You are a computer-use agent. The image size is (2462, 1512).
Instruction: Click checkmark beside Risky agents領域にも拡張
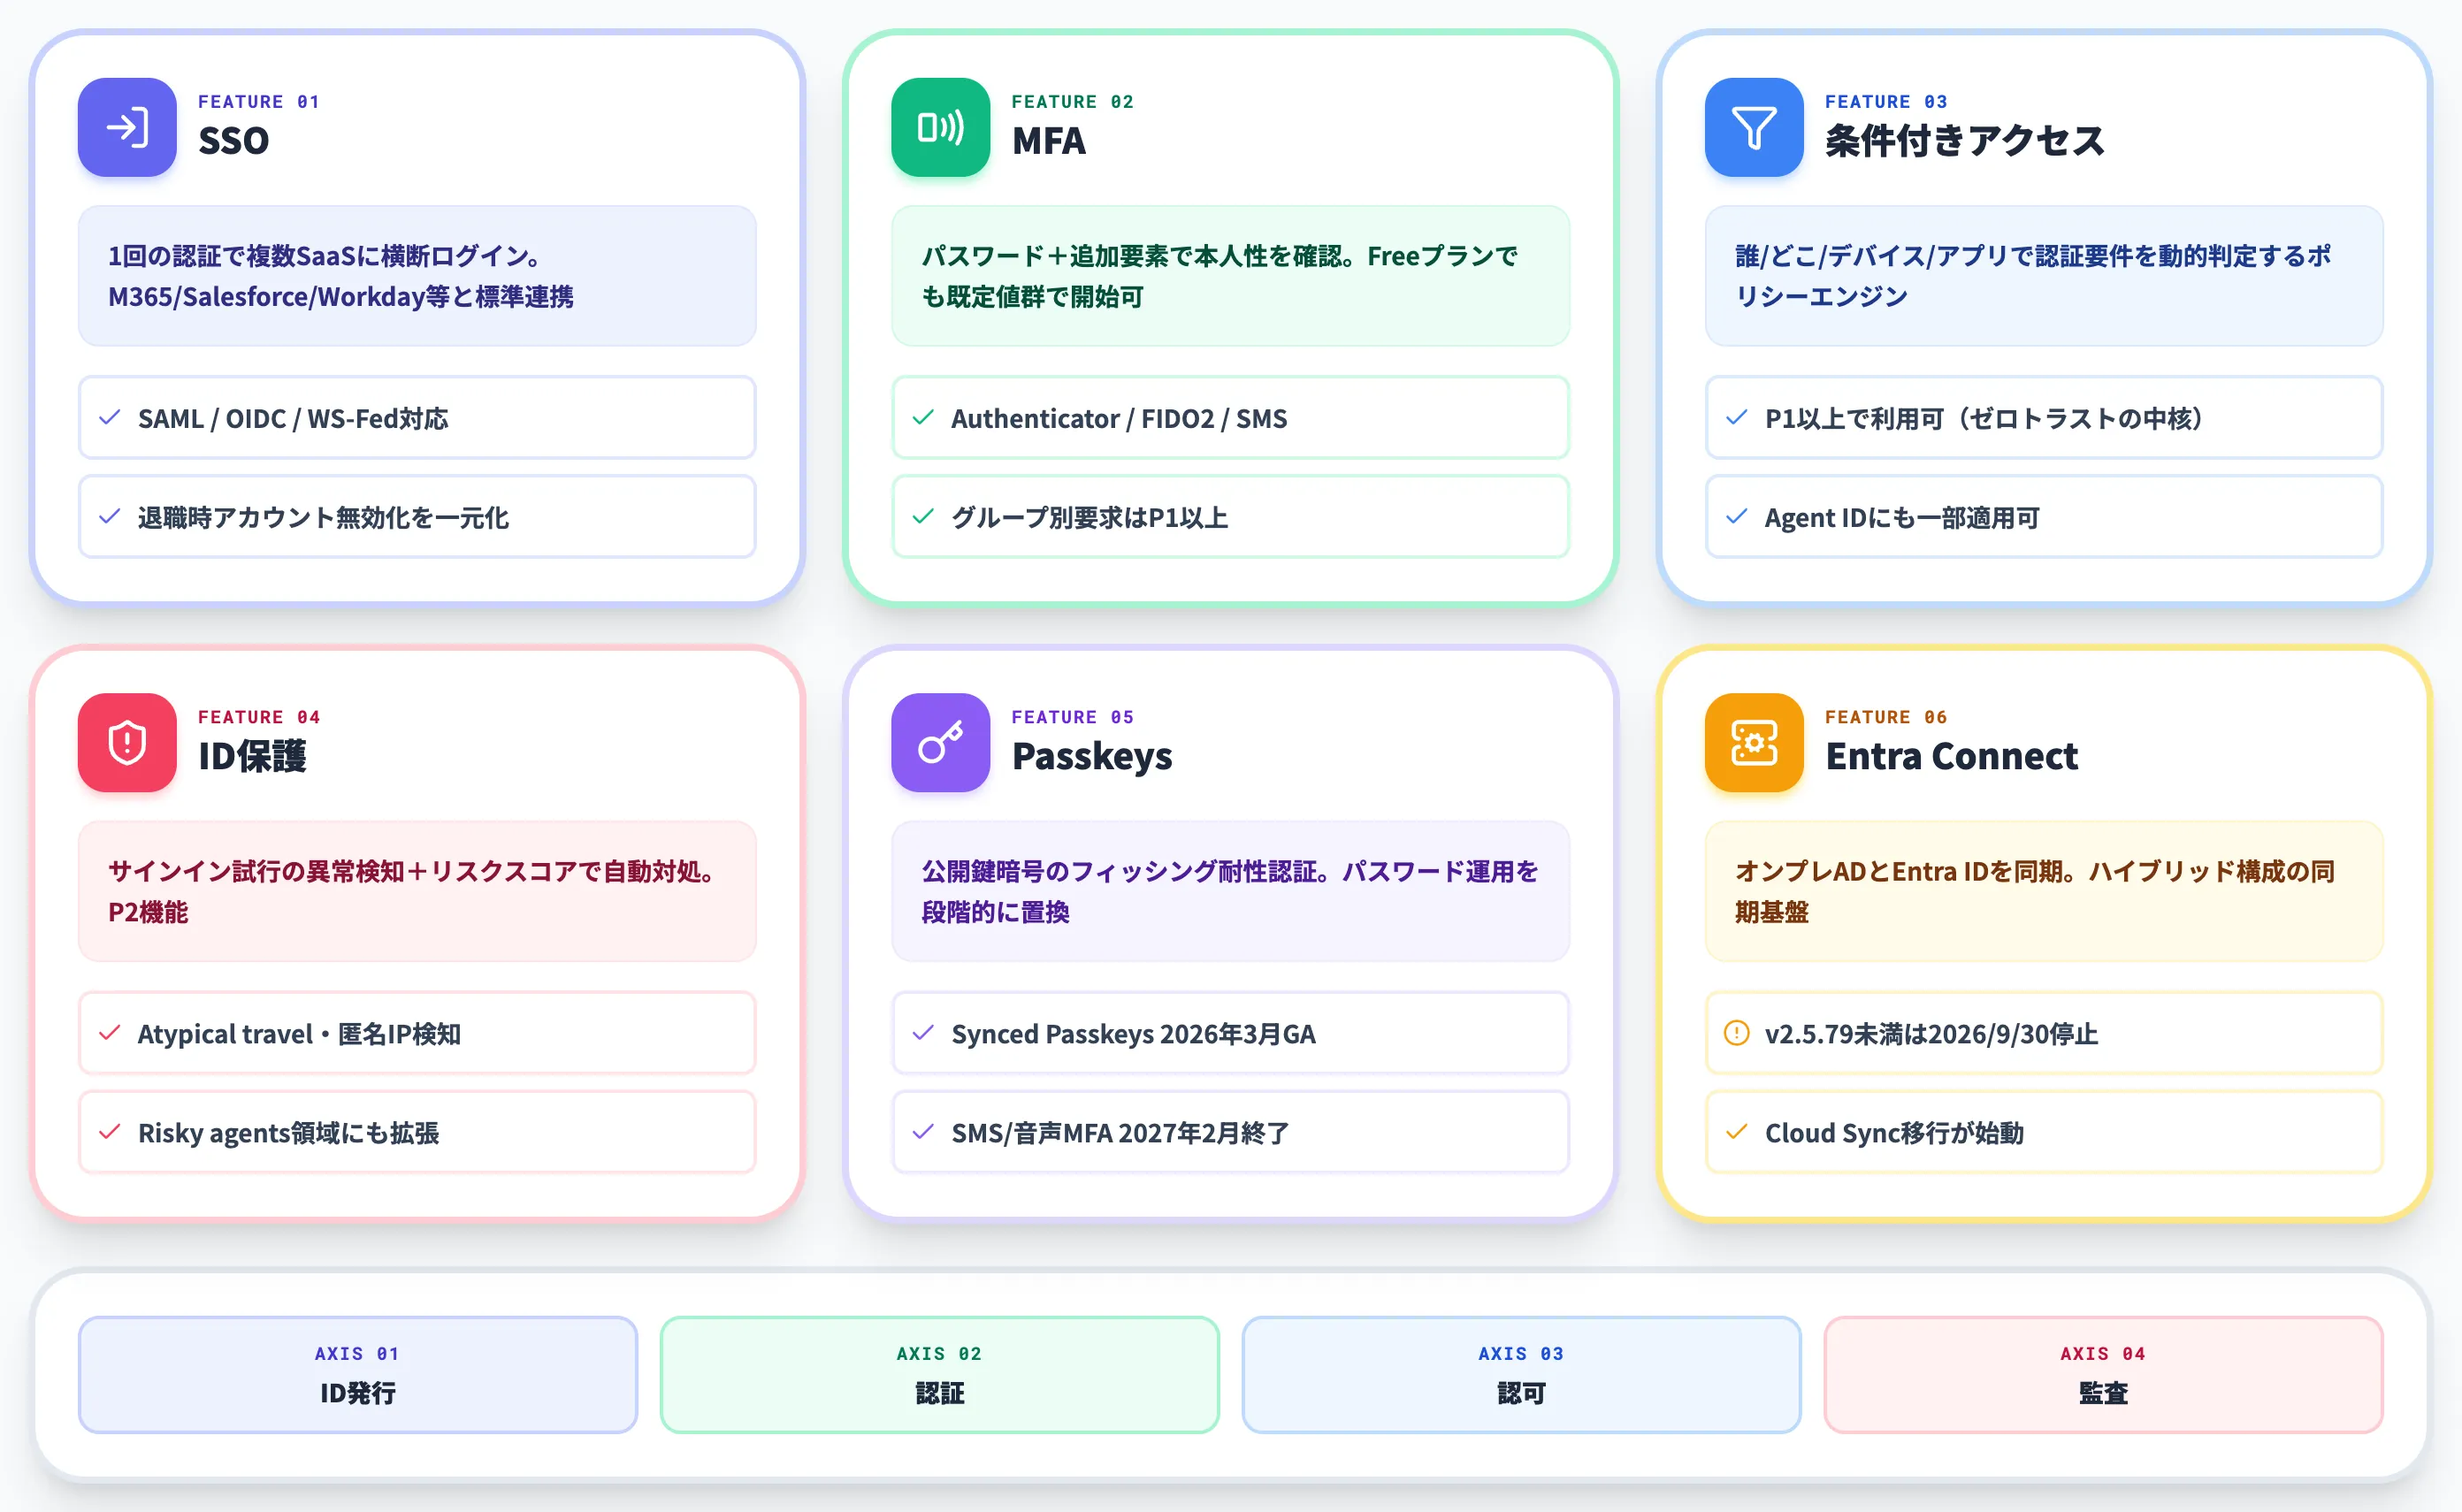pos(110,1132)
